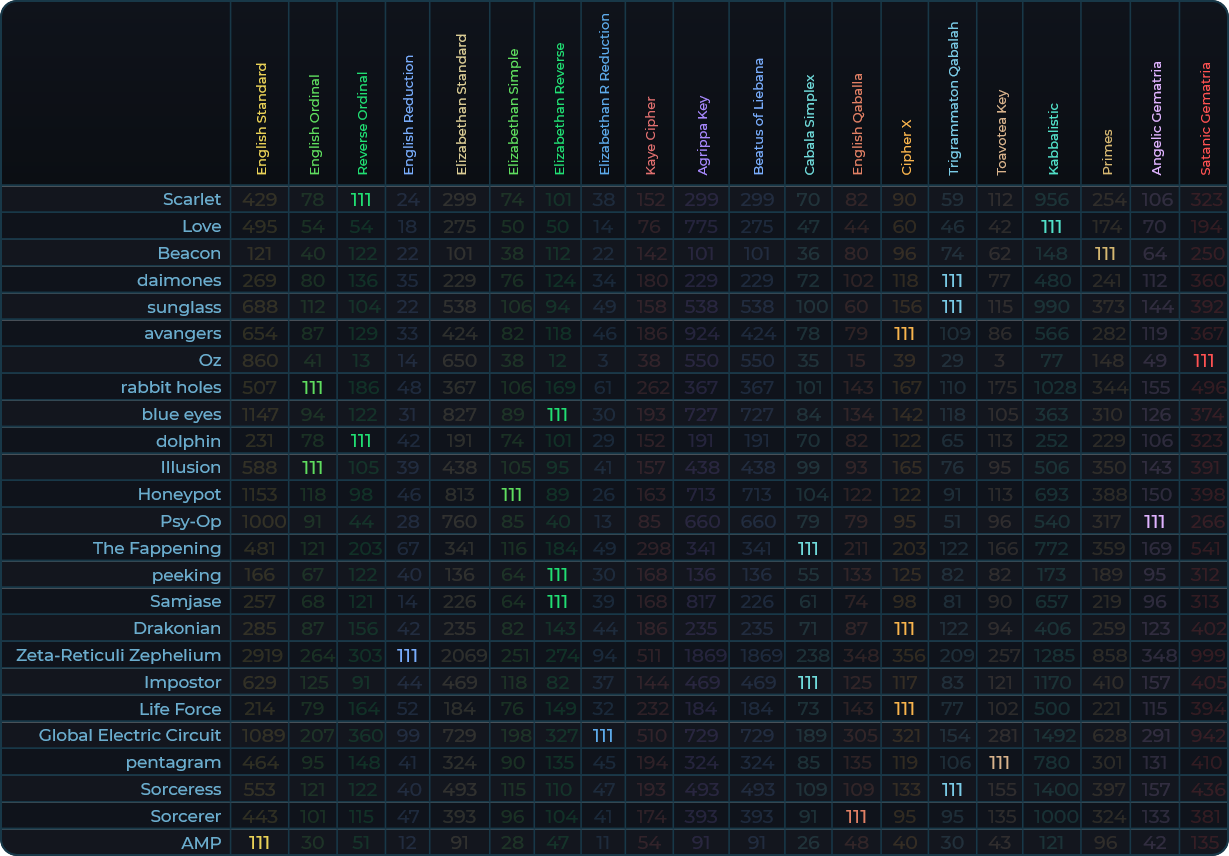Select the Trigrammaton Qabalah column header
Screen dimensions: 1229x856
pos(953,99)
